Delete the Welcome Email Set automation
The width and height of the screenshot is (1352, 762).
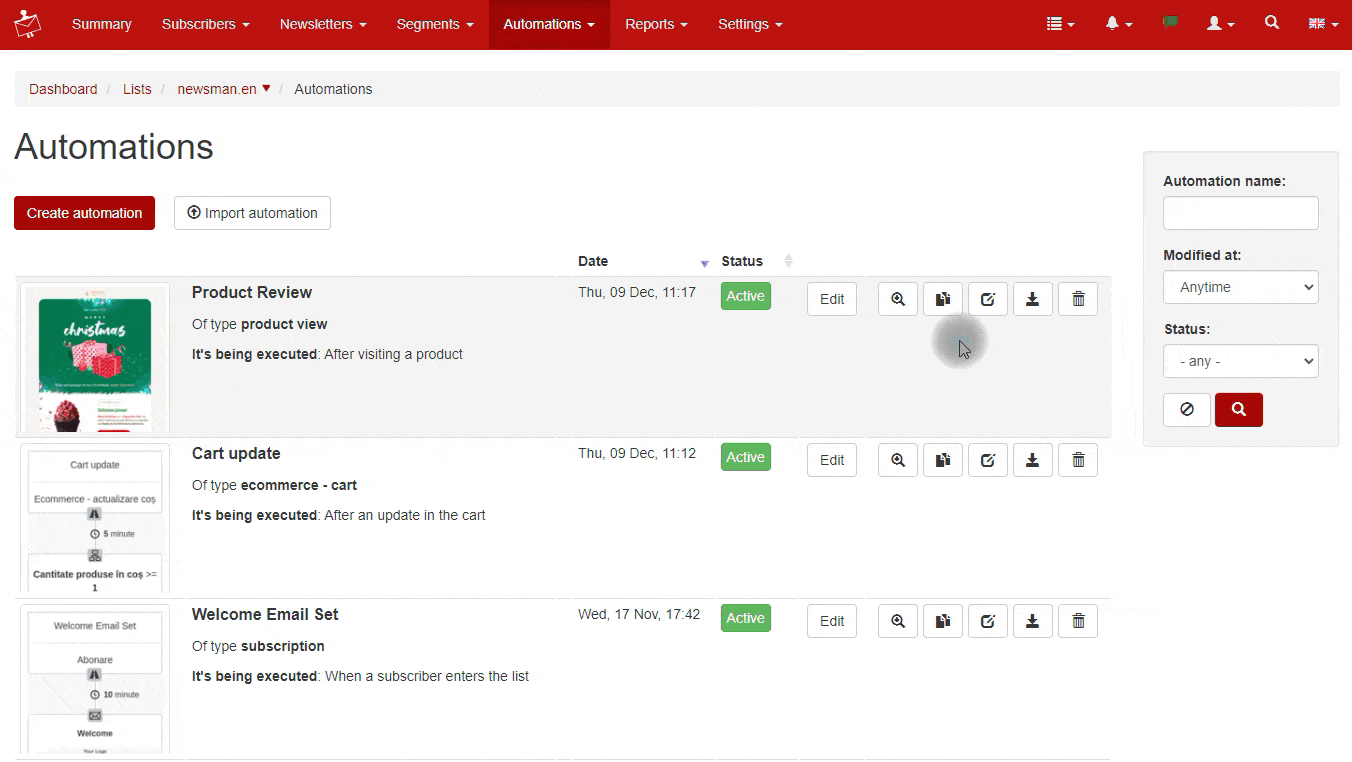1078,621
